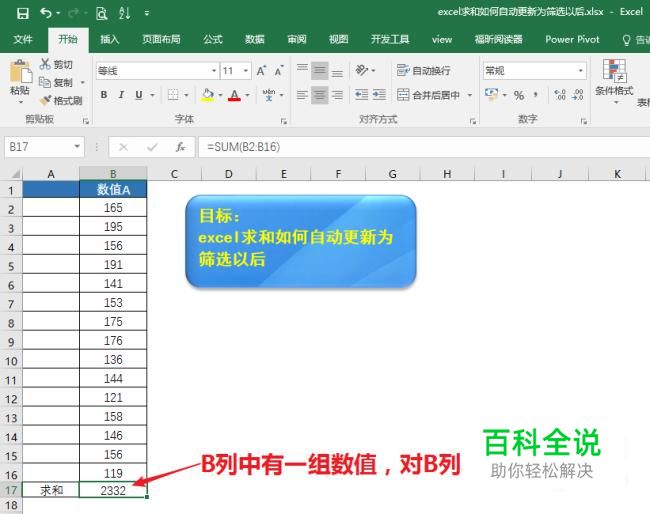Screen dimensions: 650x514
Task: Click Decrease Indent icon
Action: tap(361, 95)
